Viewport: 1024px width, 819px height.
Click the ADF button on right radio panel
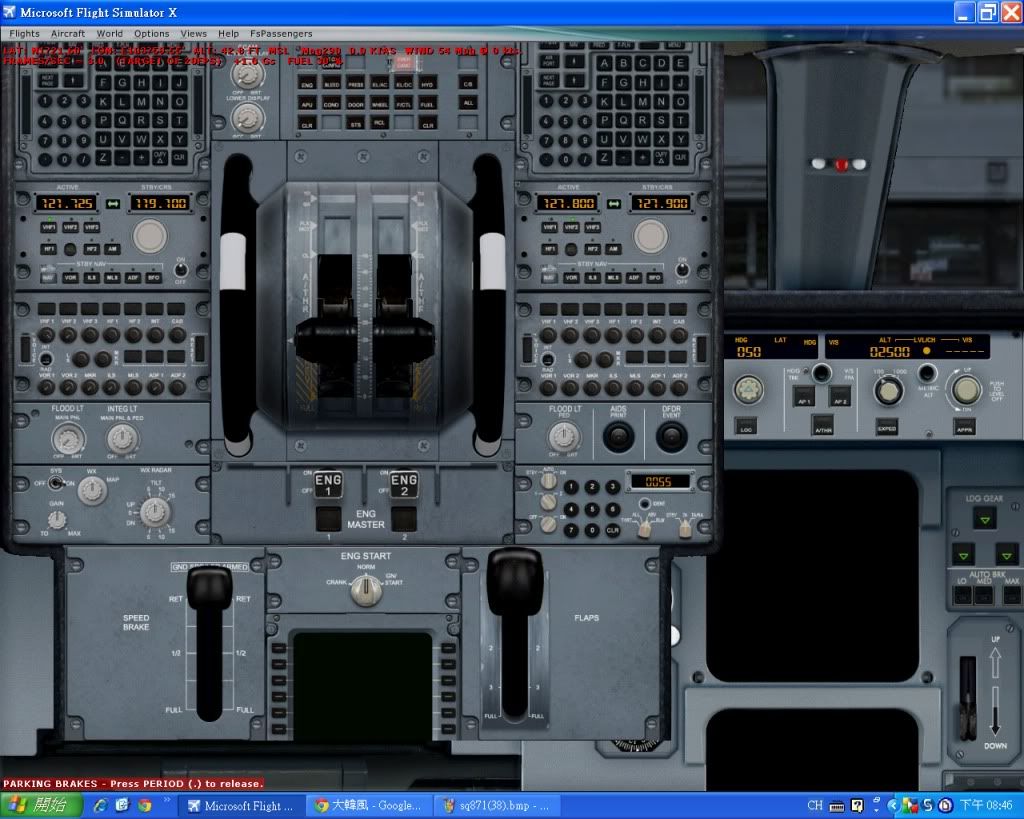pos(633,277)
